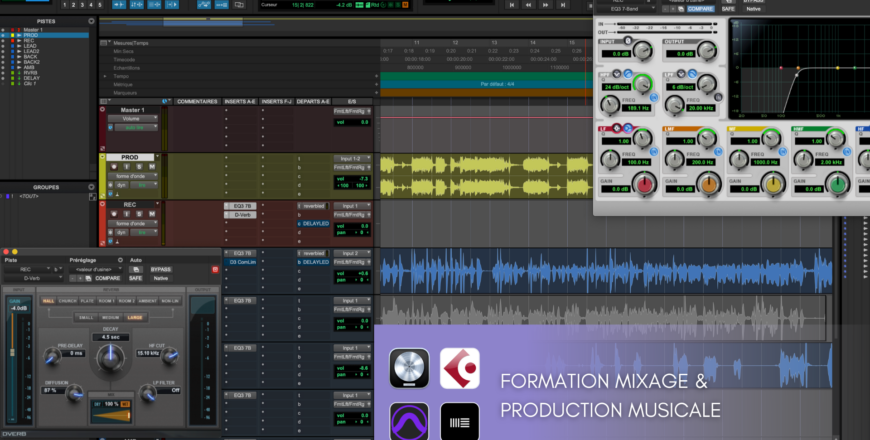Click the INSERTS F-J column header
Image resolution: width=870 pixels, height=440 pixels.
click(x=276, y=102)
